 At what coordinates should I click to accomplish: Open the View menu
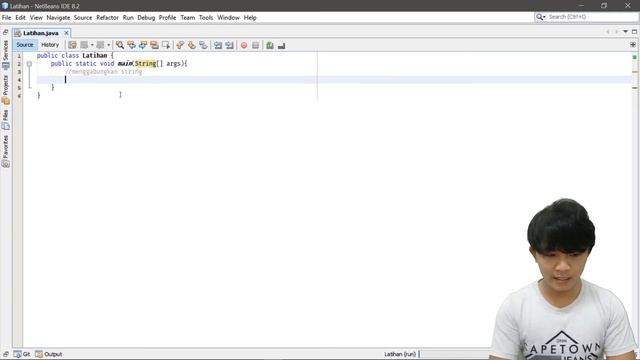[x=36, y=18]
